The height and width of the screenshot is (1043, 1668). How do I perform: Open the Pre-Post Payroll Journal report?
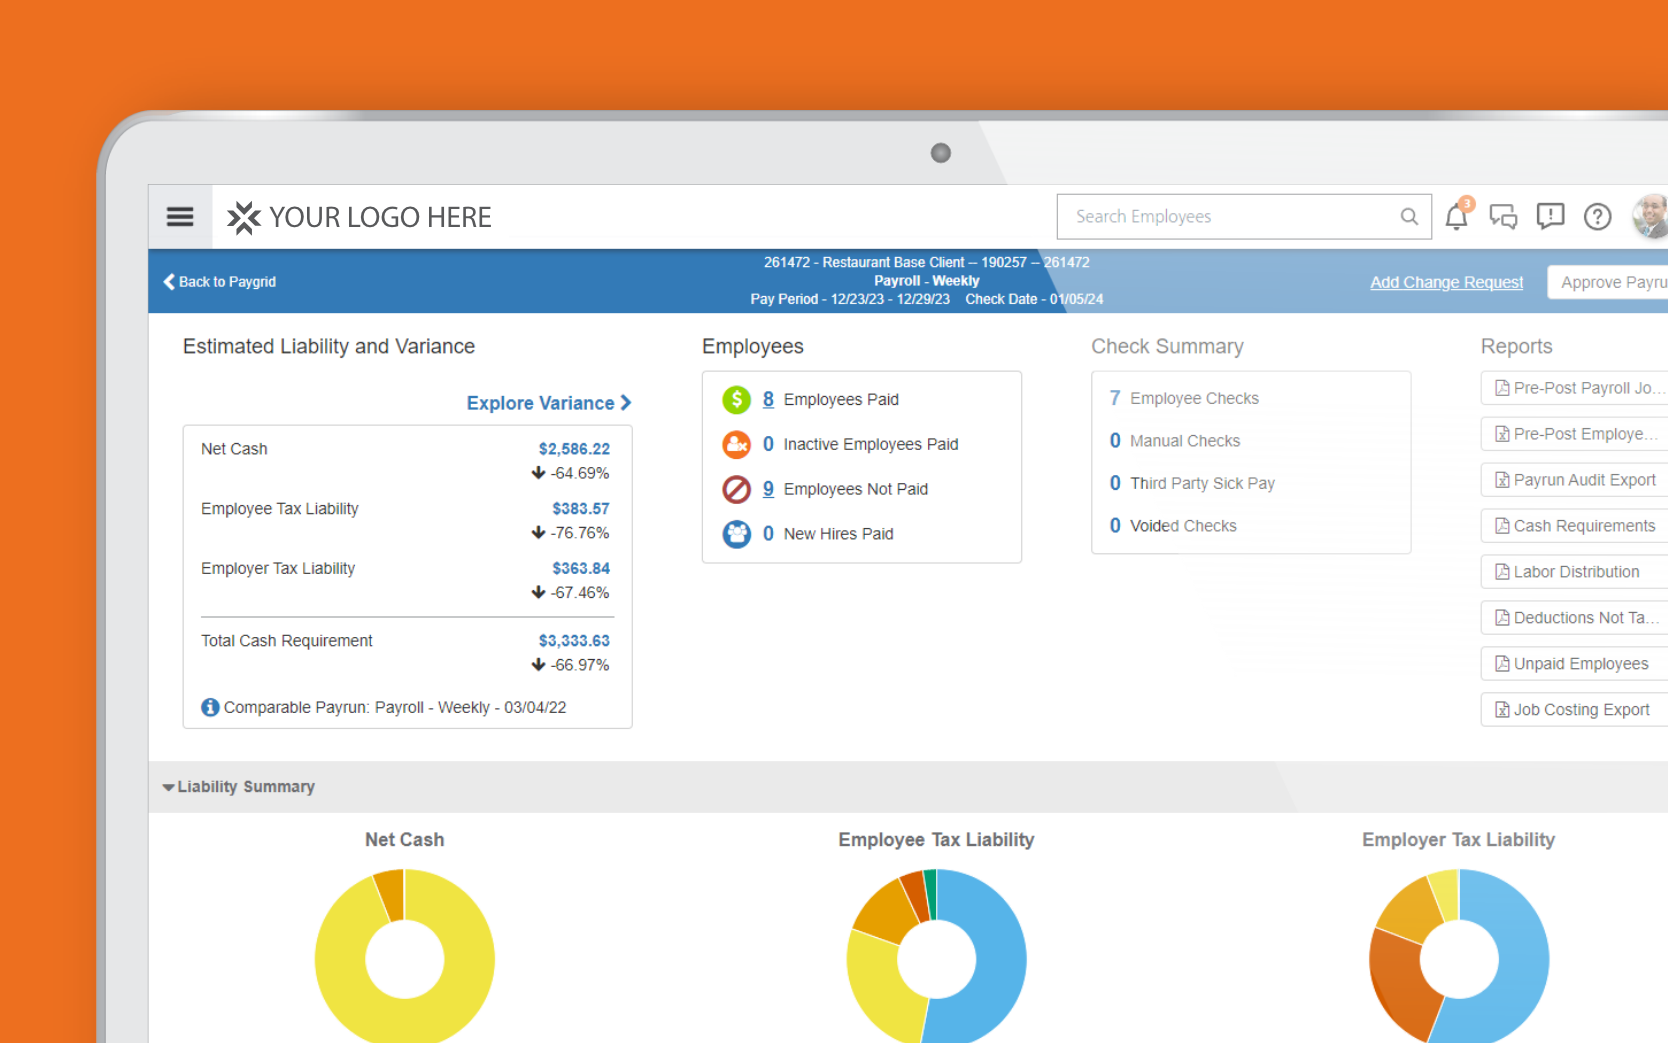pyautogui.click(x=1574, y=388)
